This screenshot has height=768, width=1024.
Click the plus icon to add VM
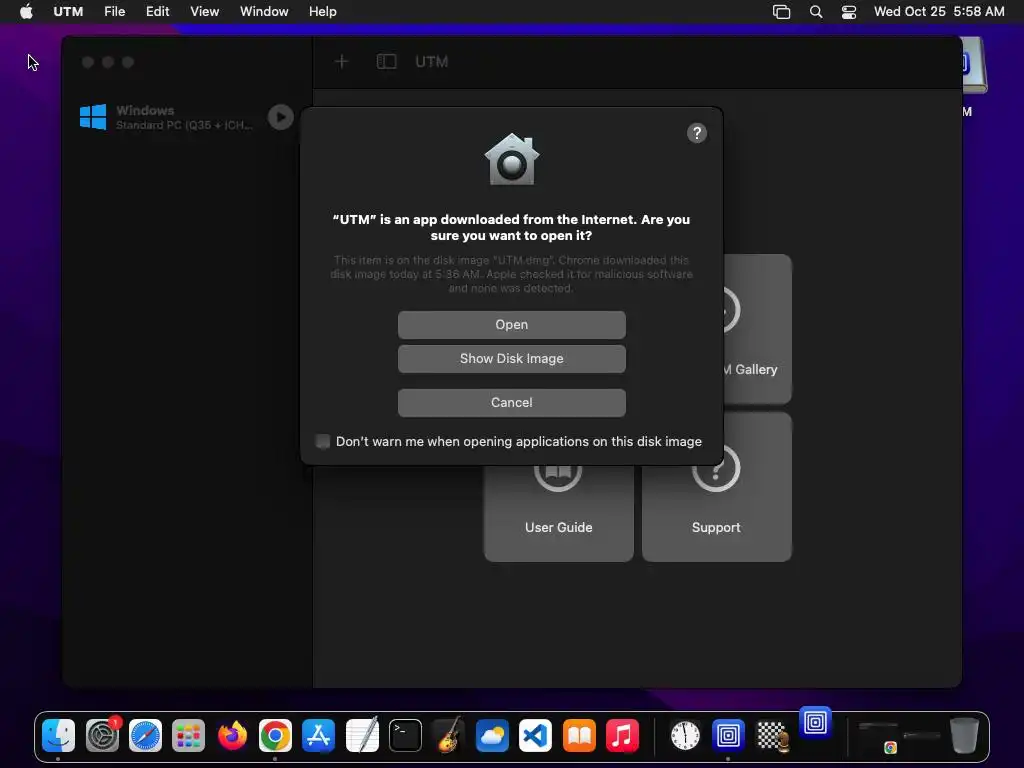(342, 61)
